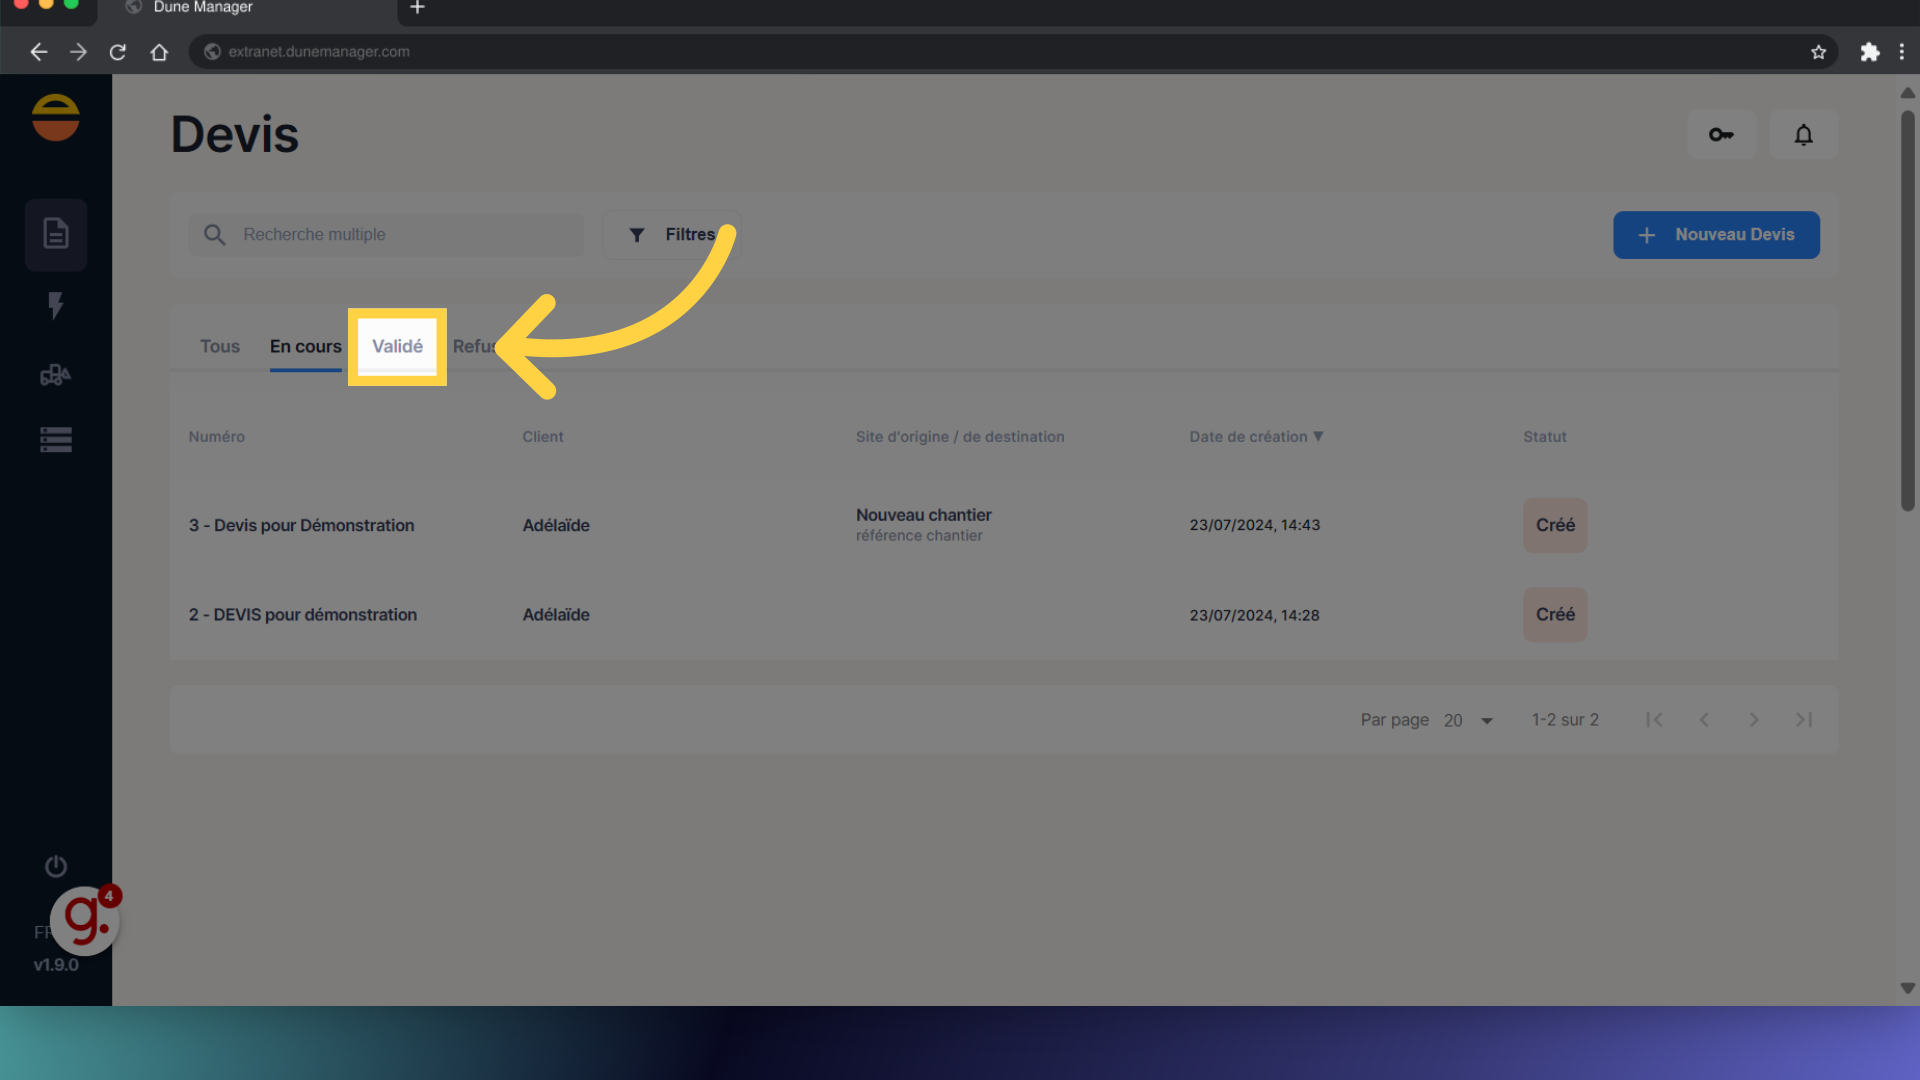Click the lightning bolt sidebar icon
The image size is (1920, 1080).
point(56,305)
